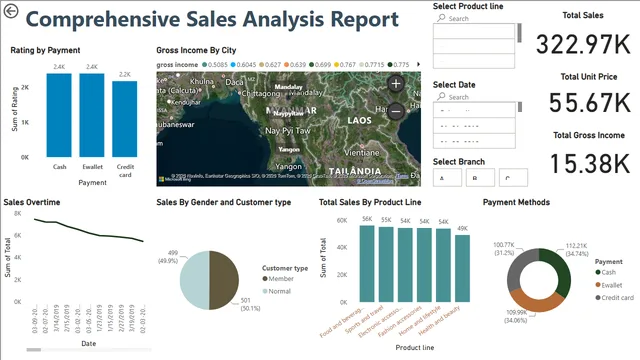Select the Home and lifestyle bar
Viewport: 640px width, 360px height.
pos(443,265)
